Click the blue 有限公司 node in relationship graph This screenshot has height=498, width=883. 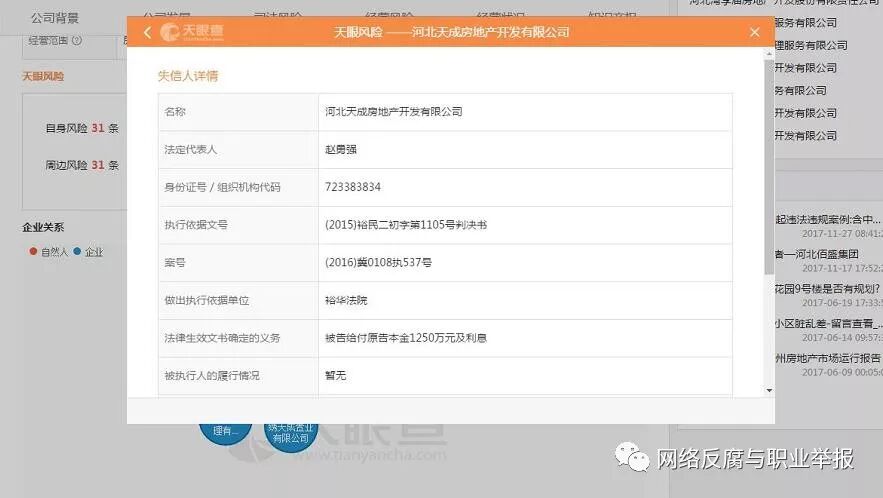[291, 437]
